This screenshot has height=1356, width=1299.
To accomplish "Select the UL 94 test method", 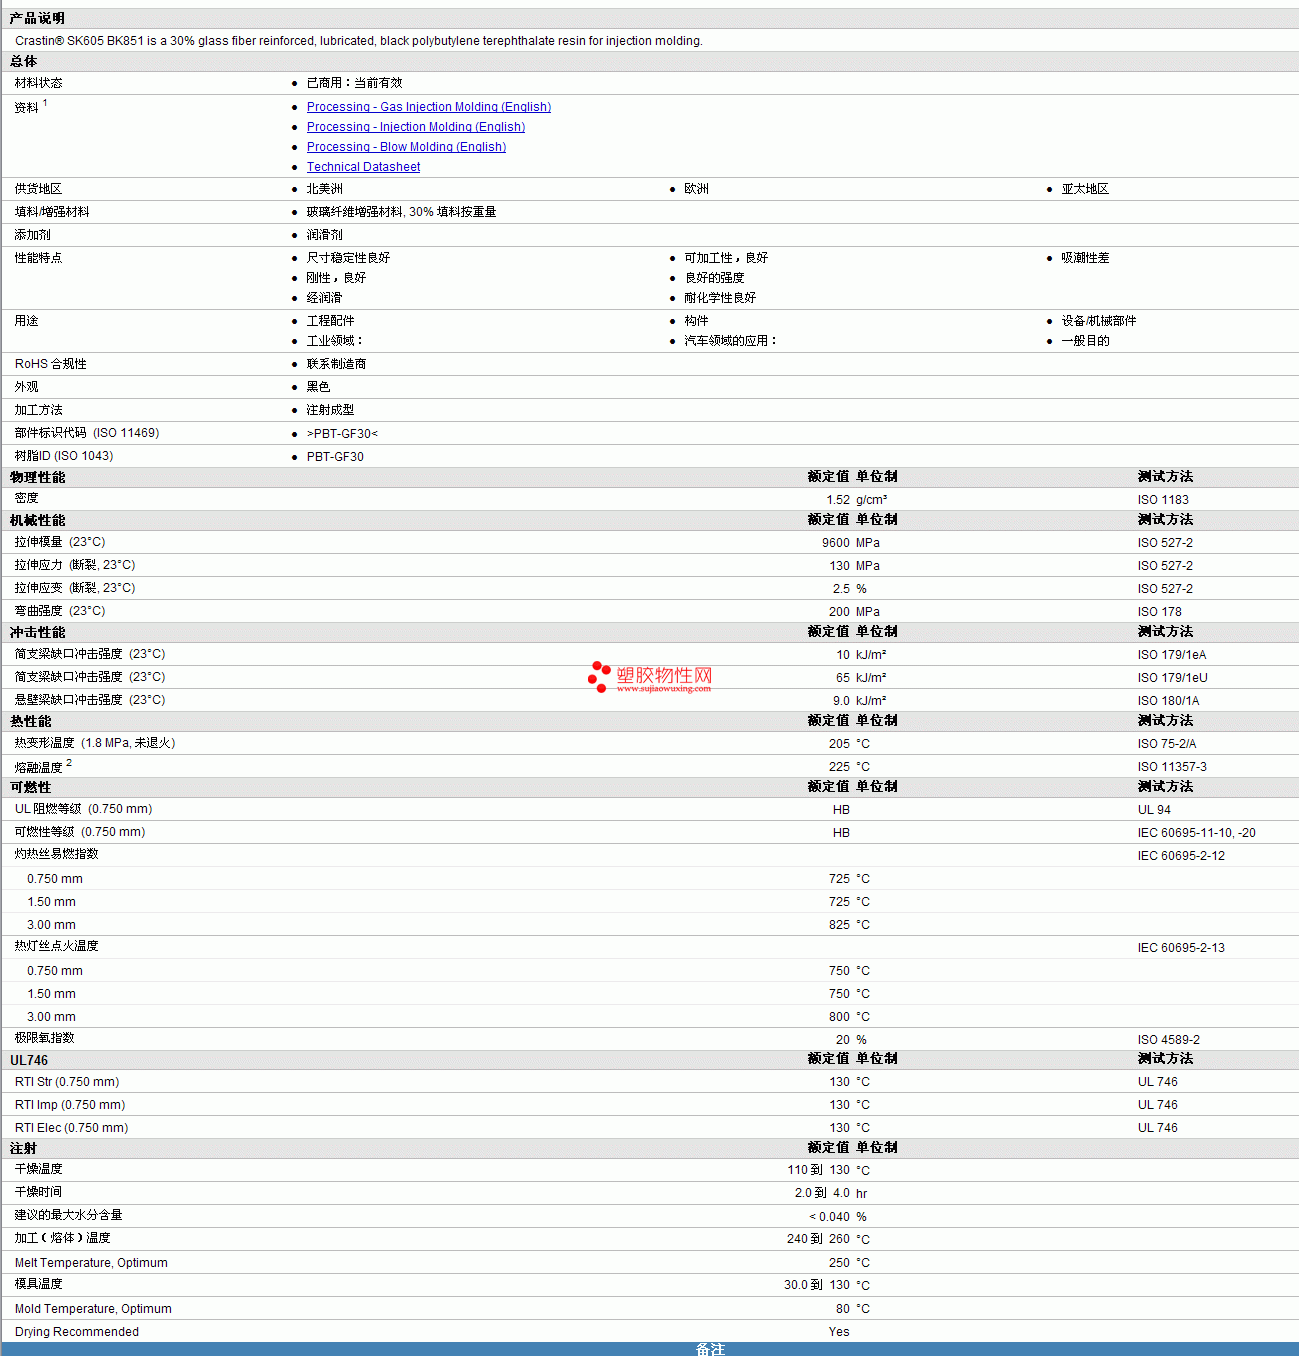I will coord(1154,810).
